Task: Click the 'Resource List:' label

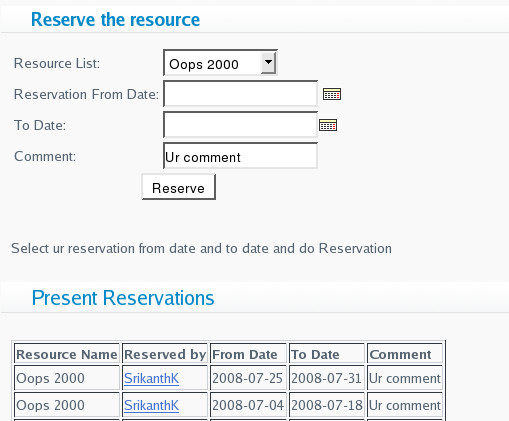Action: (57, 63)
